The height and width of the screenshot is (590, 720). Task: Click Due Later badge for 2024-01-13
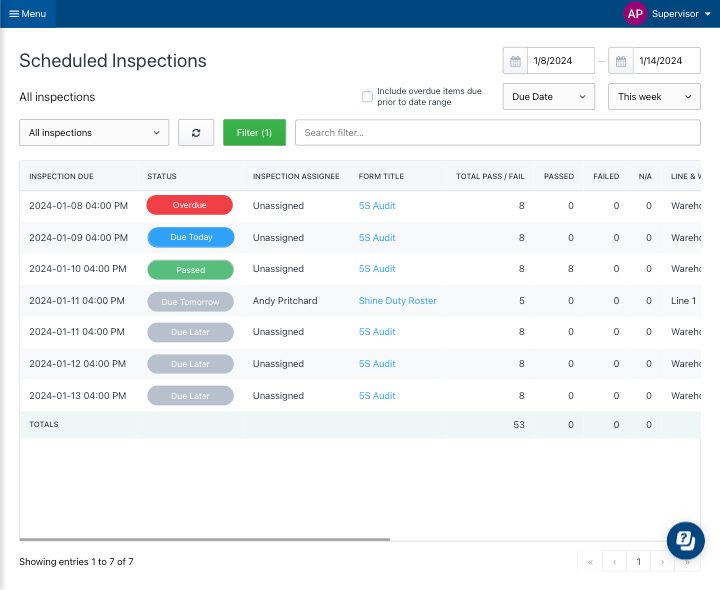[191, 396]
